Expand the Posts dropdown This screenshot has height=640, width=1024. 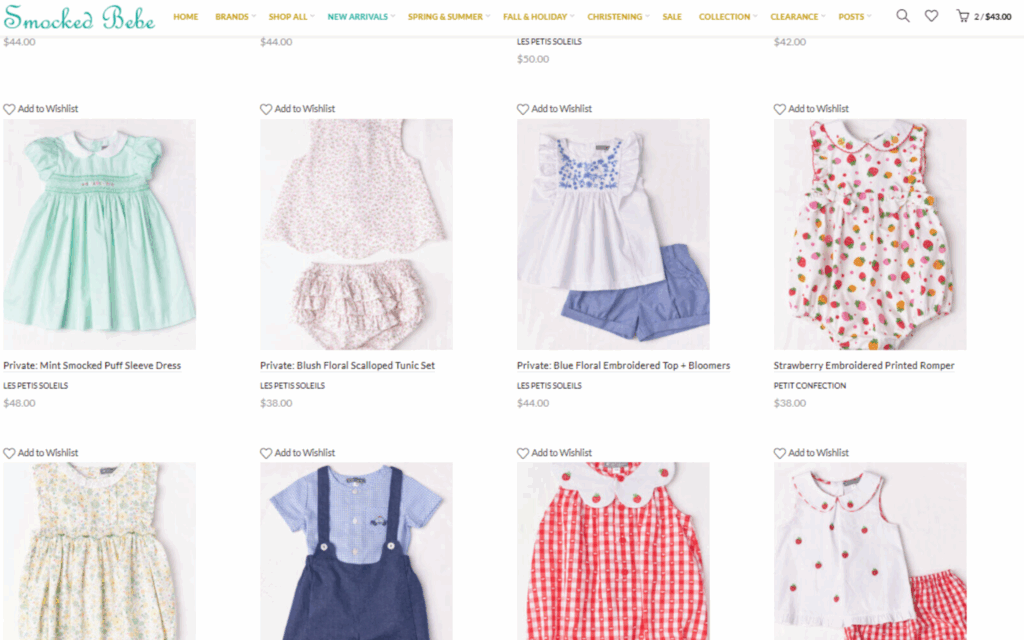(854, 17)
